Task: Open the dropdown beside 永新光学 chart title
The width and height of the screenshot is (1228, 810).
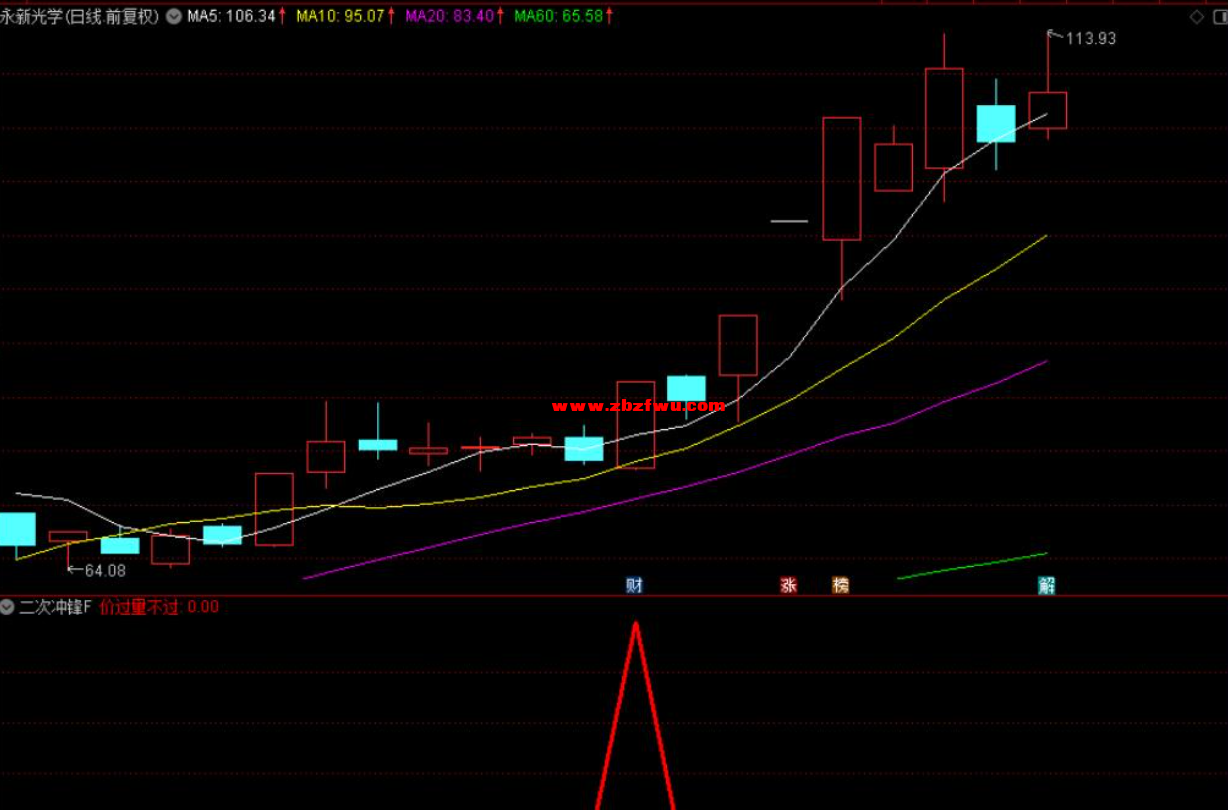Action: tap(174, 17)
